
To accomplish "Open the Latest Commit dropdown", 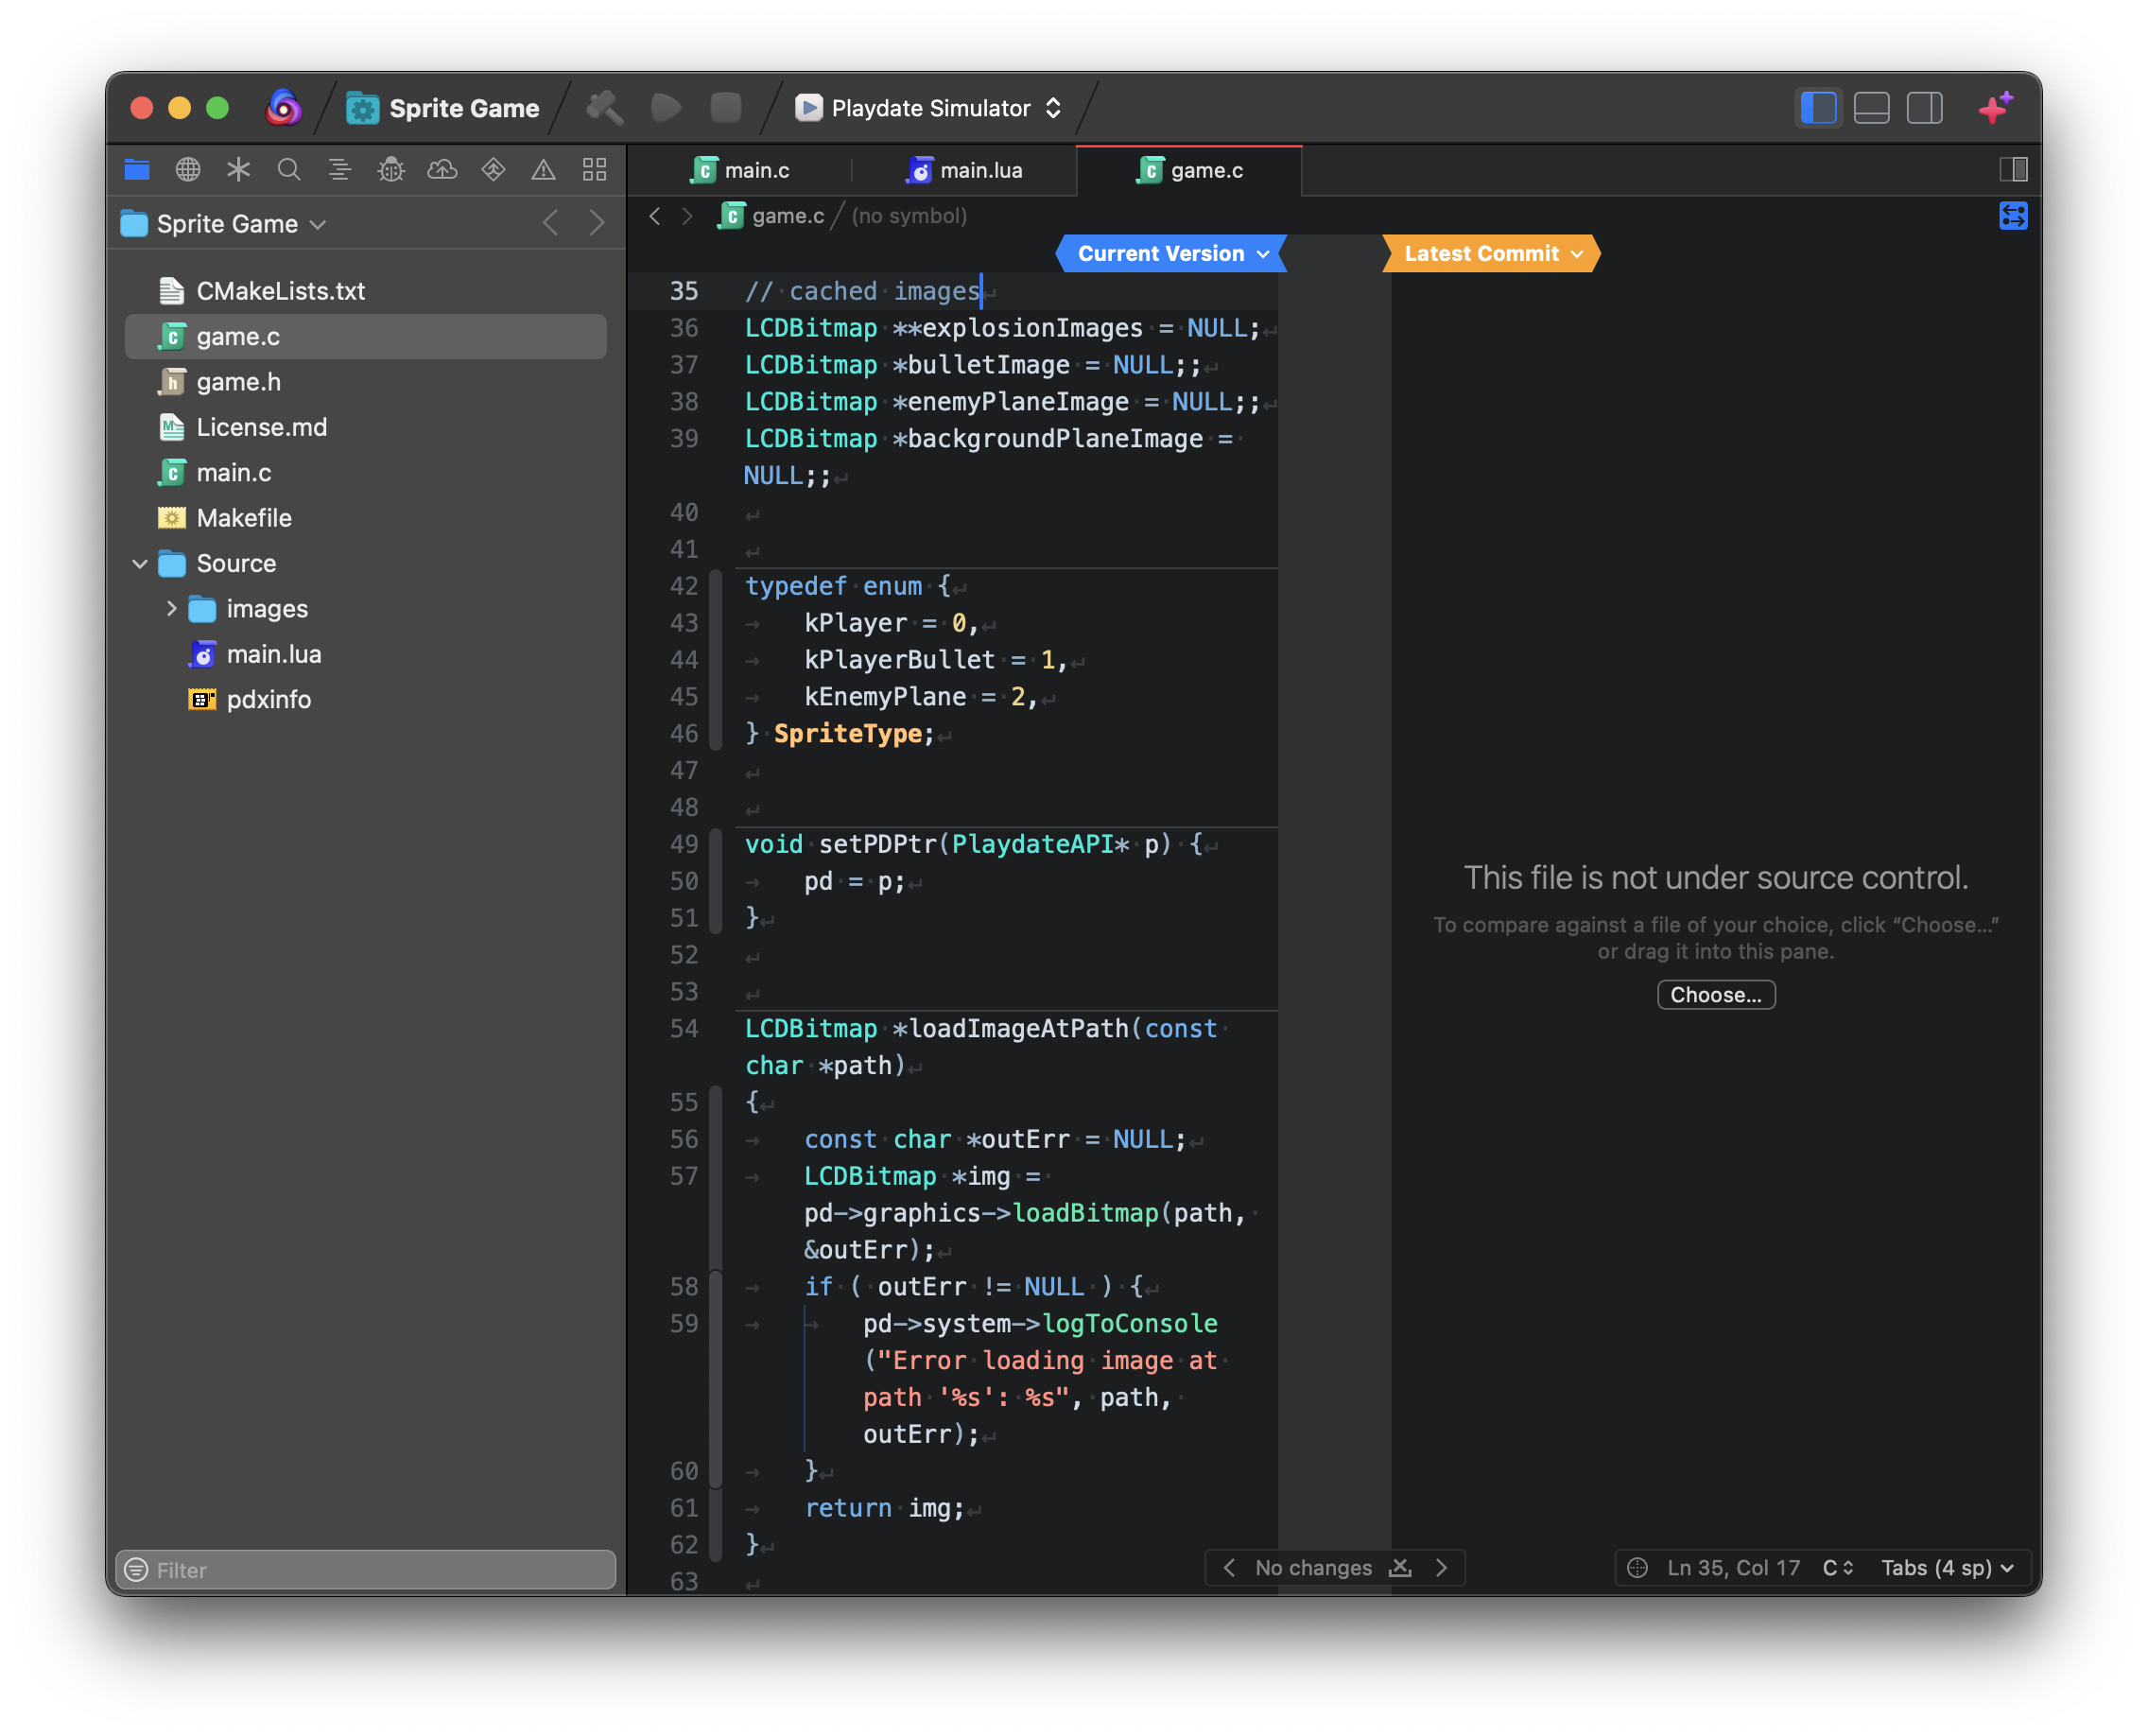I will pyautogui.click(x=1492, y=254).
